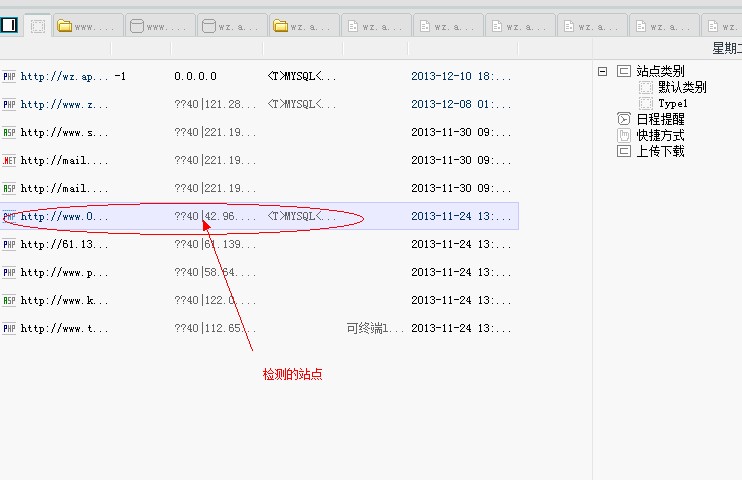This screenshot has height=480, width=742.
Task: Click the .NET icon beside the first http://mail row
Action: [x=9, y=160]
